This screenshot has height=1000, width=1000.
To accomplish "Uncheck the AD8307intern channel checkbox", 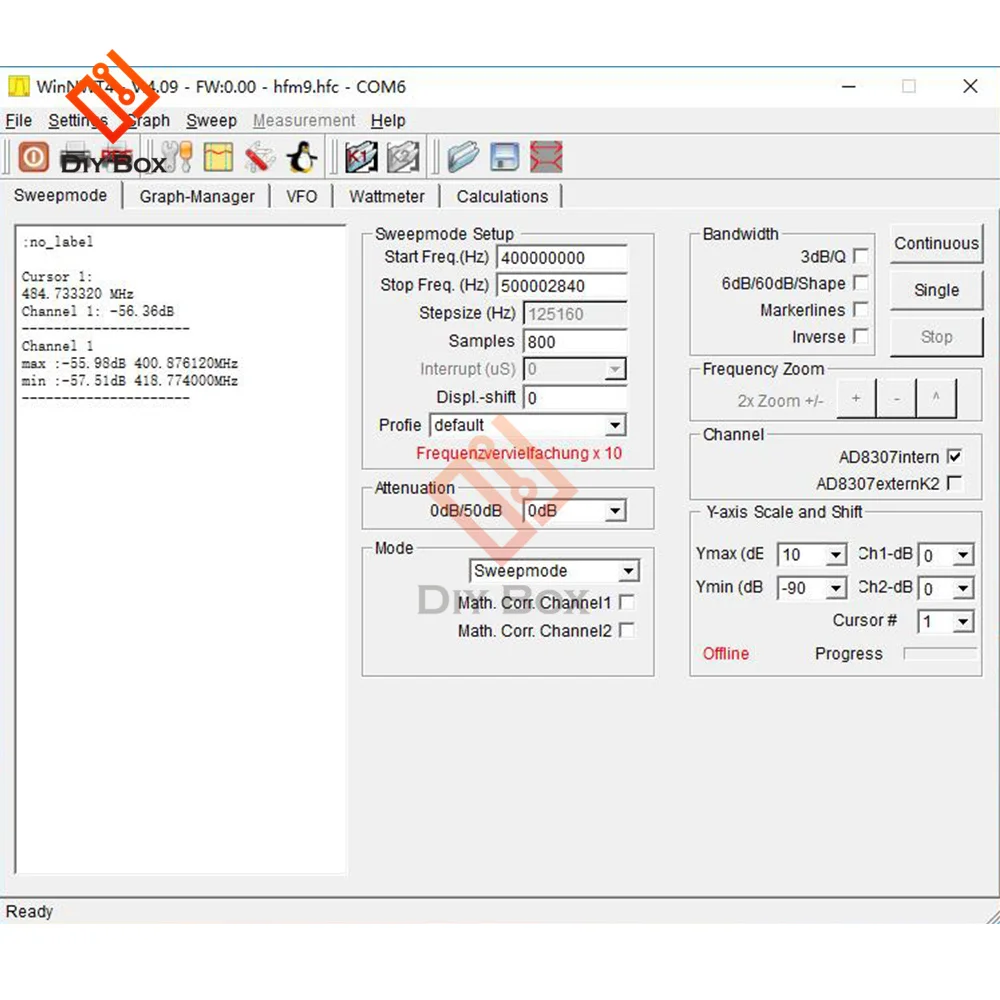I will [x=955, y=457].
